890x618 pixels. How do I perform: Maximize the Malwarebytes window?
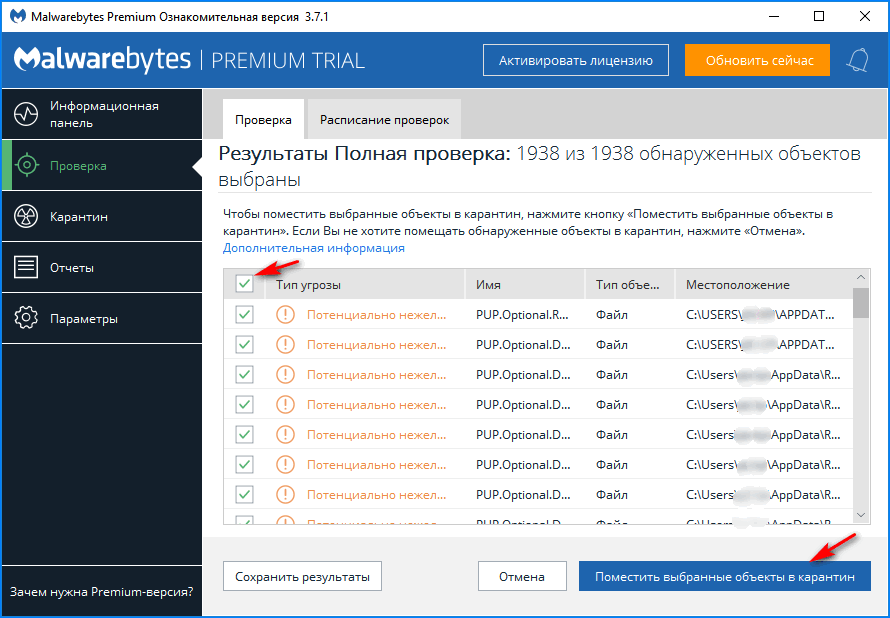pos(818,16)
